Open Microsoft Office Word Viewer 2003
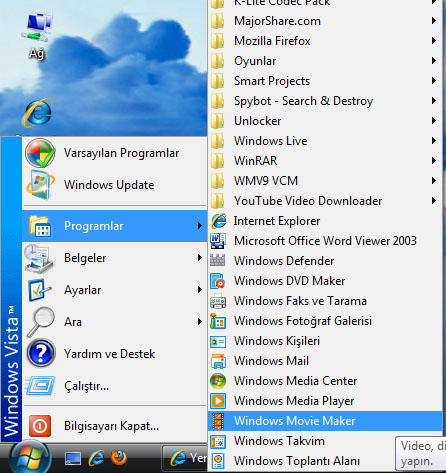 [325, 241]
